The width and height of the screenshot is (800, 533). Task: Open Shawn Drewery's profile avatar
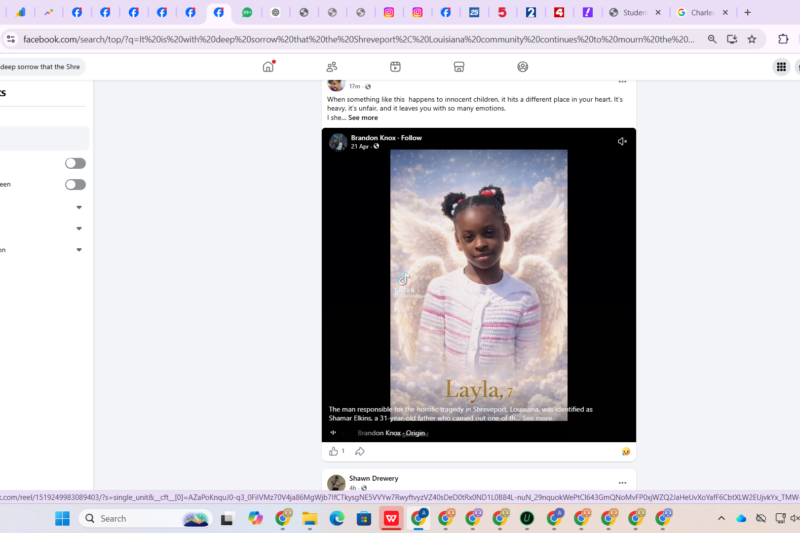336,483
